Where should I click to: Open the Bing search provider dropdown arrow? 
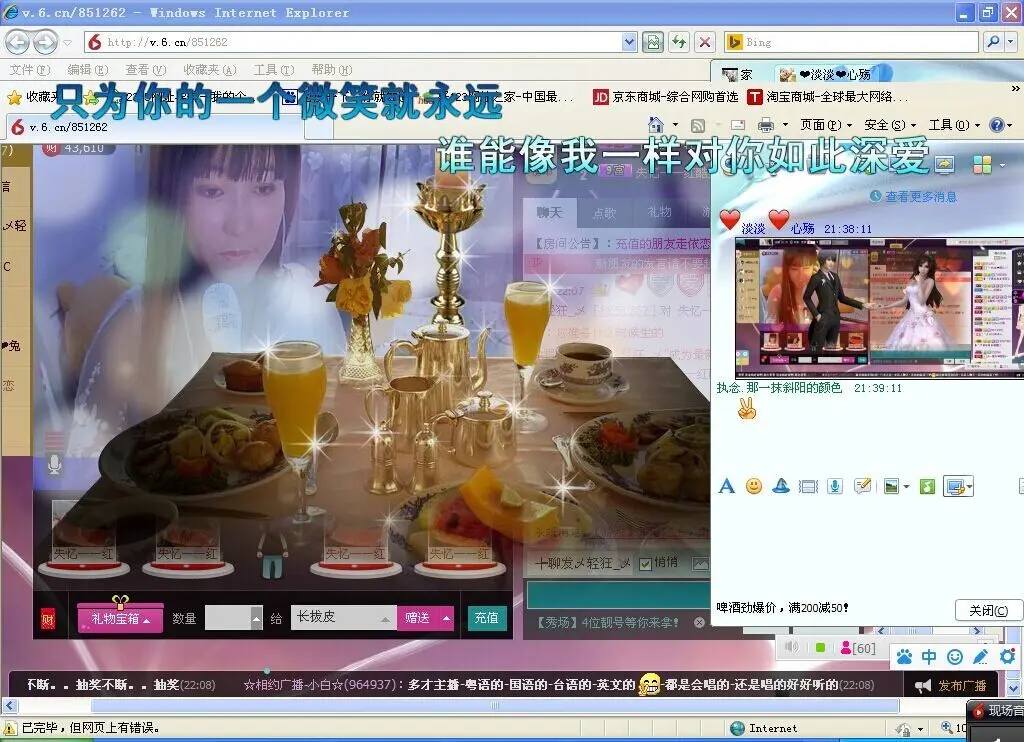click(1011, 42)
